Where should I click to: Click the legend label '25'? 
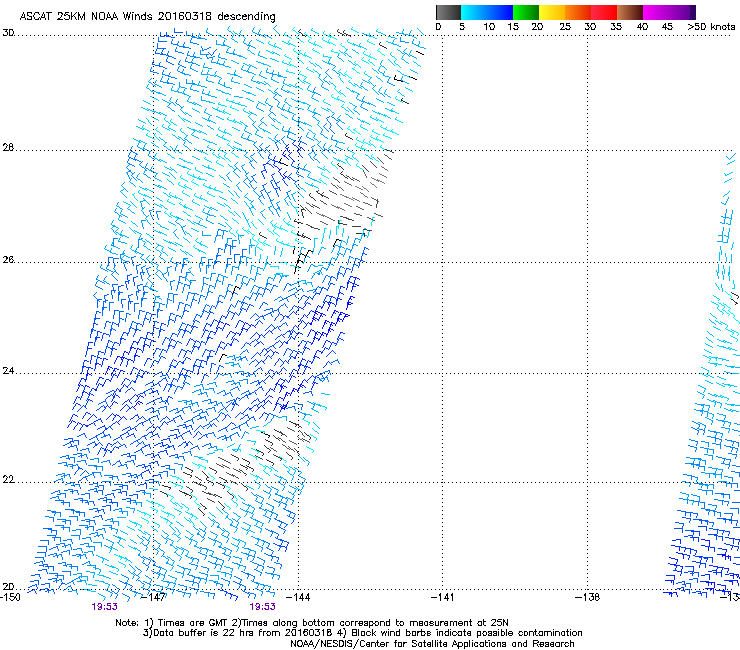(565, 27)
